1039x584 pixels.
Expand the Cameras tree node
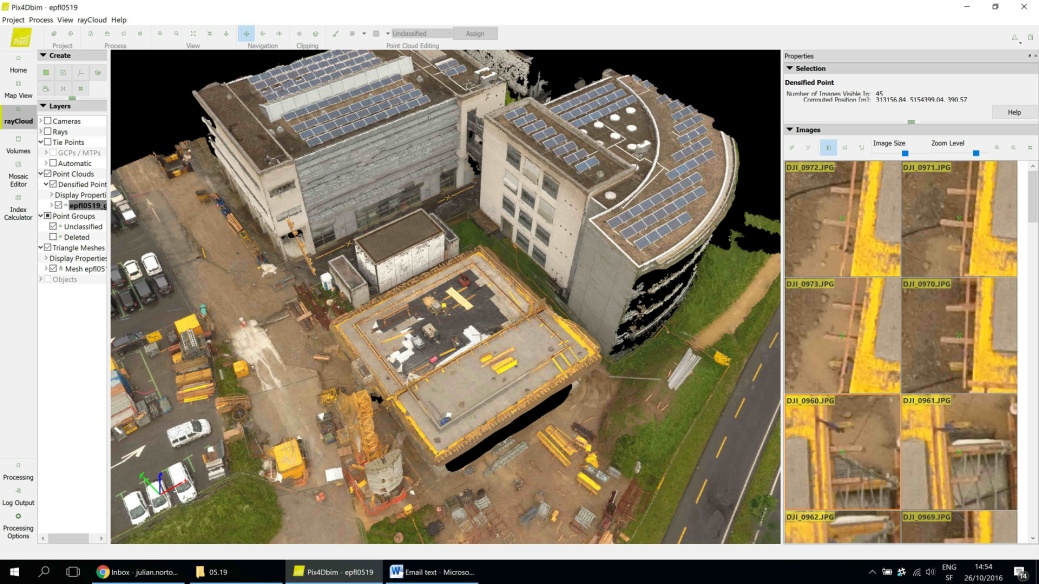coord(41,121)
